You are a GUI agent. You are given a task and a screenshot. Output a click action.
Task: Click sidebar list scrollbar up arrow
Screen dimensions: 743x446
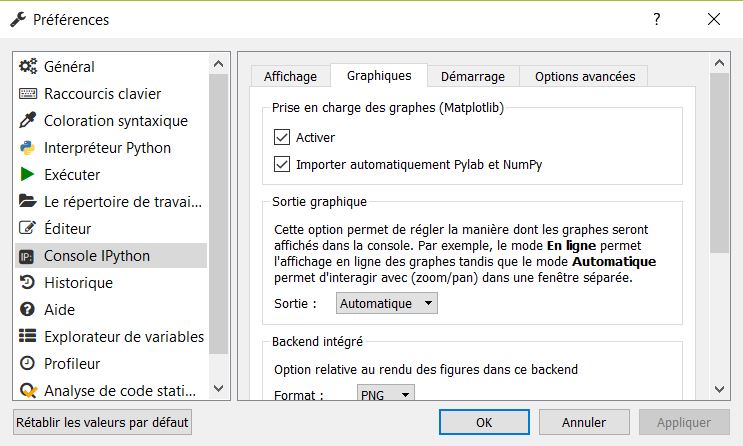coord(218,64)
